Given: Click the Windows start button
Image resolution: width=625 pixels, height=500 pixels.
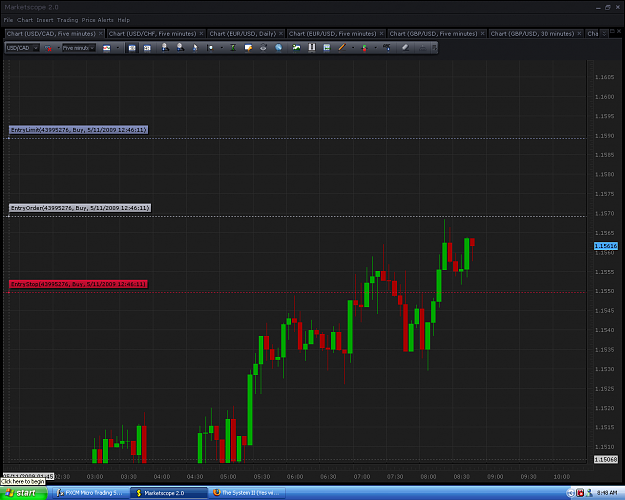Looking at the screenshot, I should click(x=24, y=493).
